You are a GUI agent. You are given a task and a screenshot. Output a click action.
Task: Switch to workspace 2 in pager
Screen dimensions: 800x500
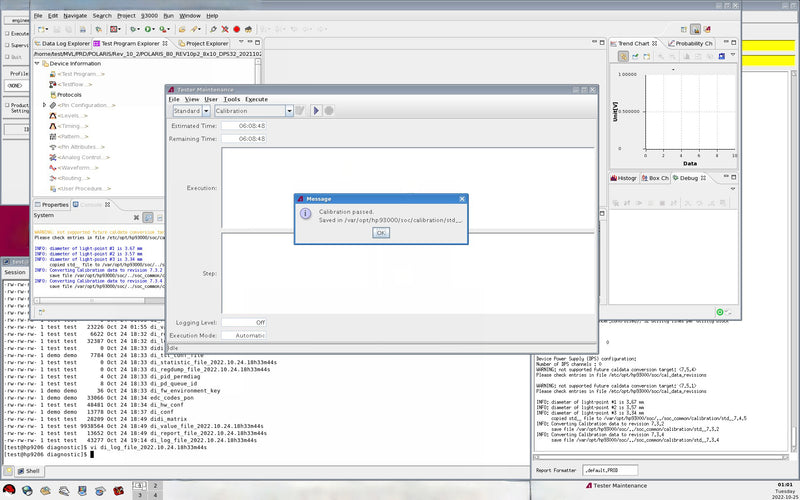tap(155, 486)
